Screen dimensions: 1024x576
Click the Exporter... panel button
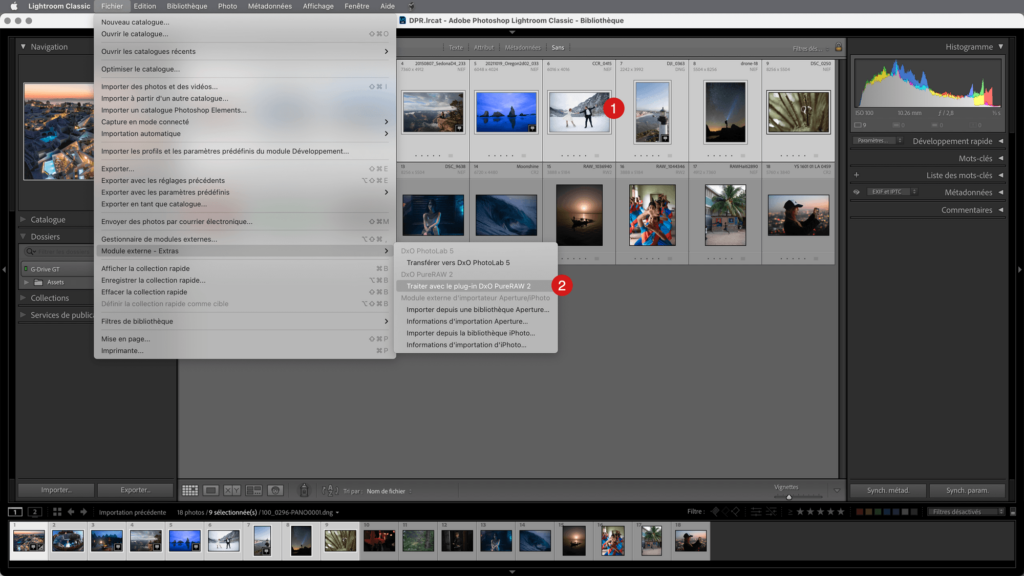135,490
